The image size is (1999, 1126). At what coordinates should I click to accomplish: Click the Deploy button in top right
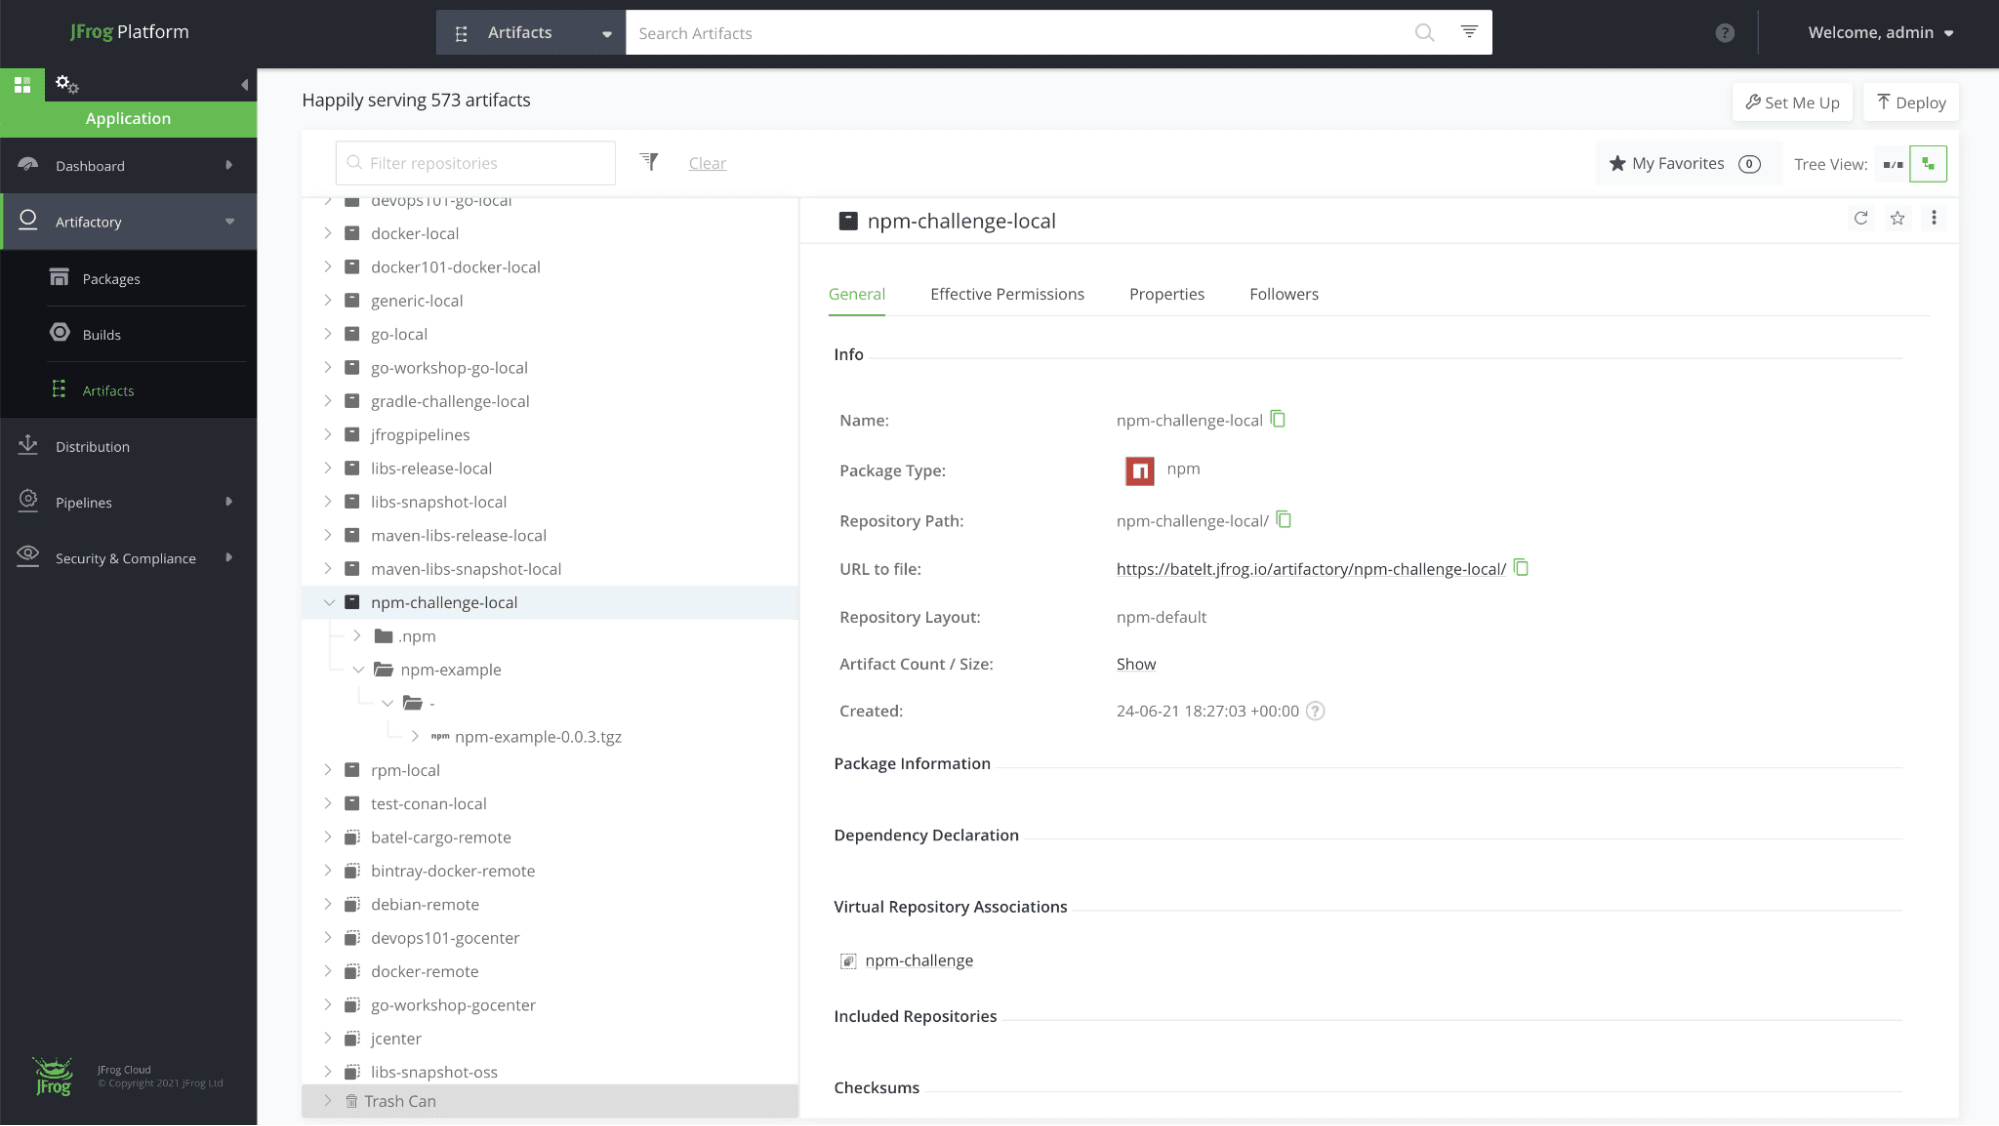pos(1913,102)
